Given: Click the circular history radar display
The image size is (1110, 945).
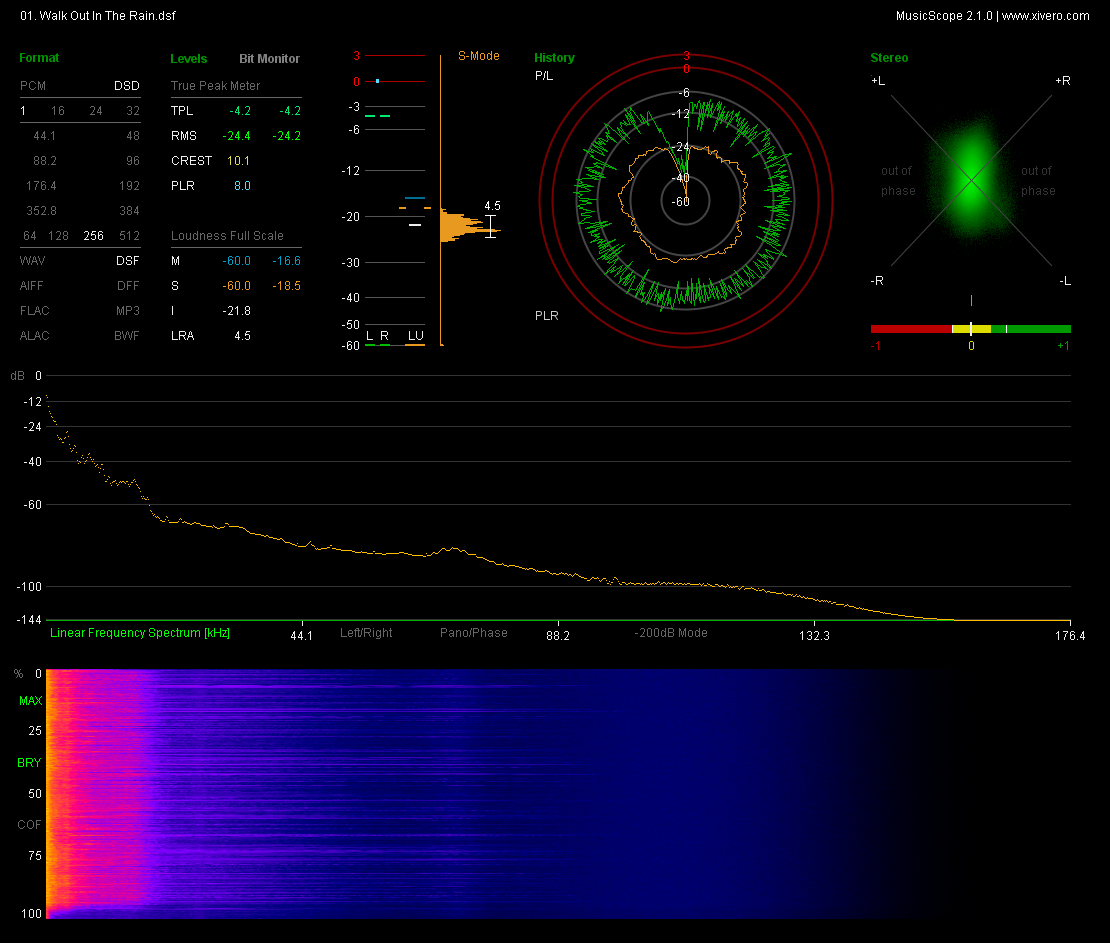Looking at the screenshot, I should pyautogui.click(x=686, y=202).
